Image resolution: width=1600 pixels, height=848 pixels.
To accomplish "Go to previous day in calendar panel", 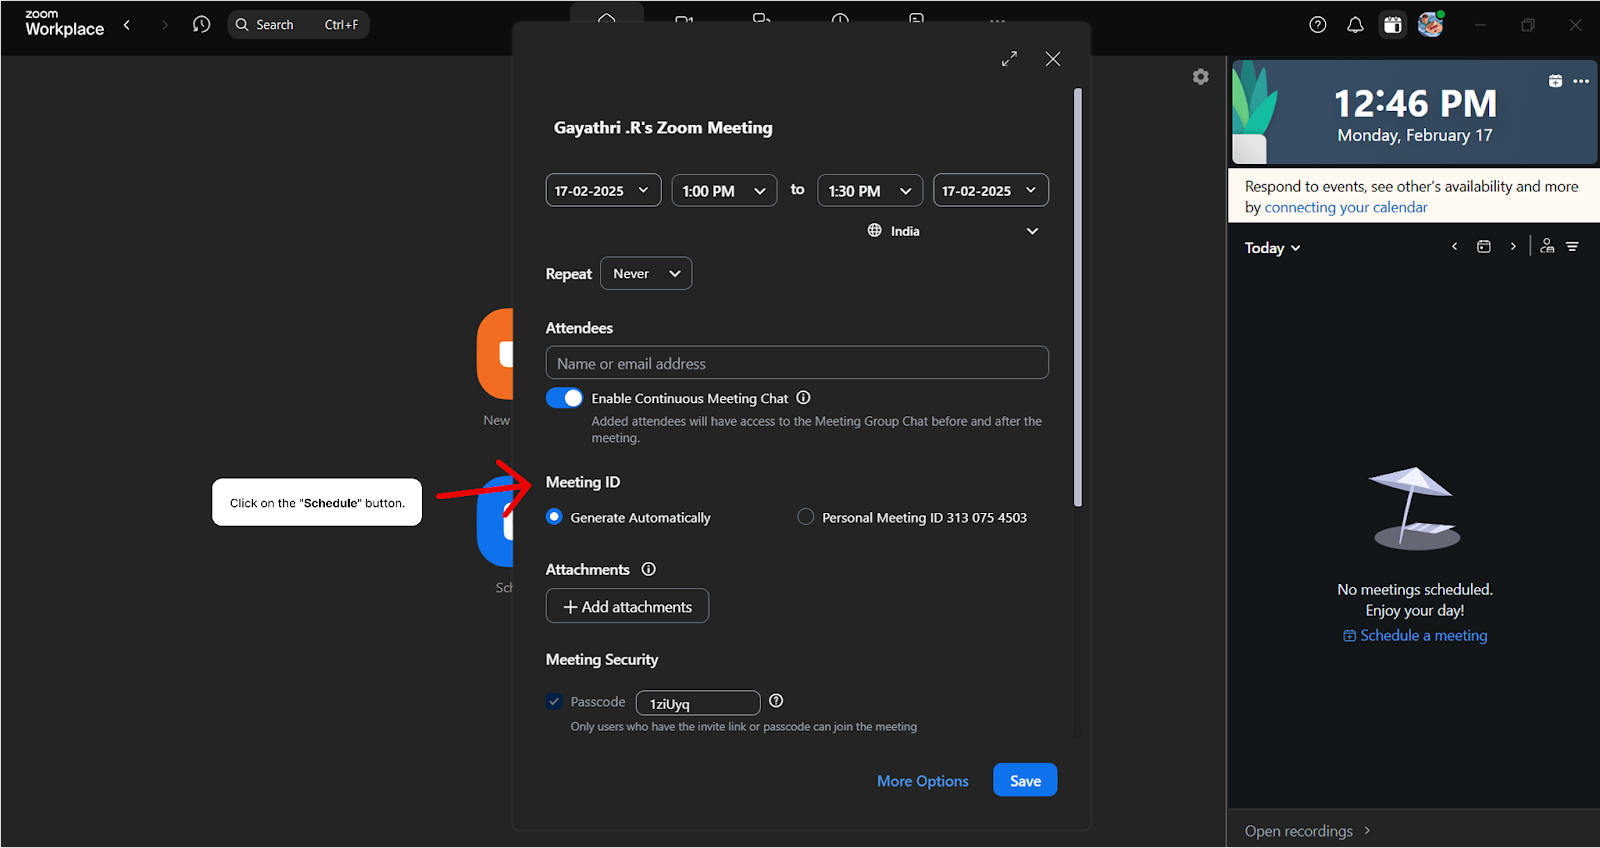I will click(x=1454, y=247).
